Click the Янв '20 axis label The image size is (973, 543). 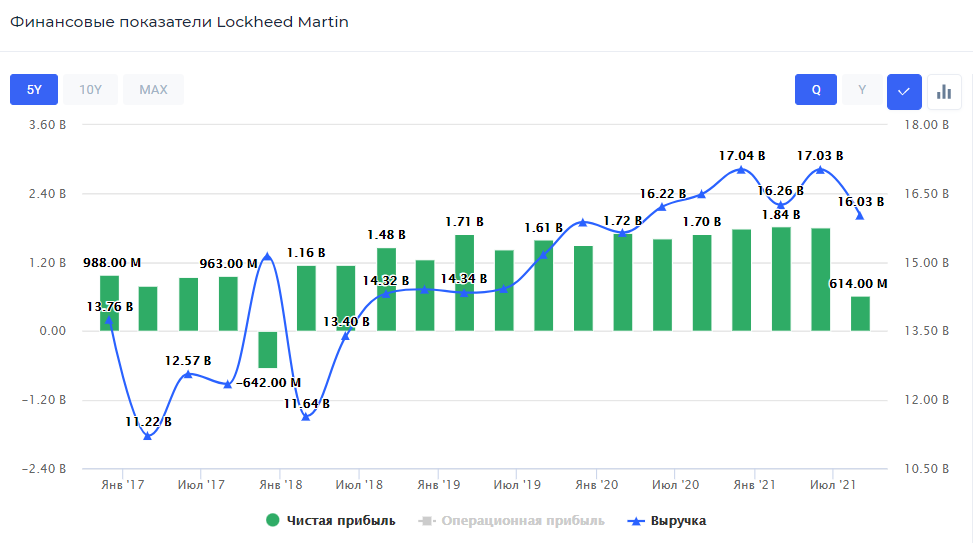(x=596, y=485)
